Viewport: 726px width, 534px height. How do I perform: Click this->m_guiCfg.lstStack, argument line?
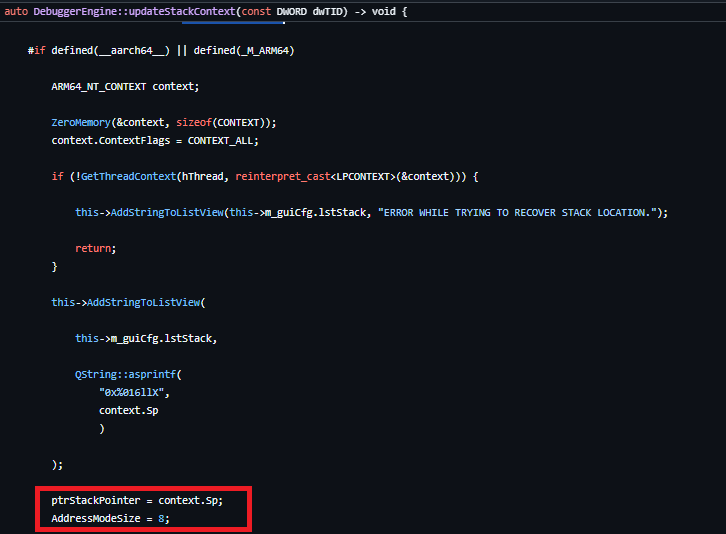click(x=146, y=339)
